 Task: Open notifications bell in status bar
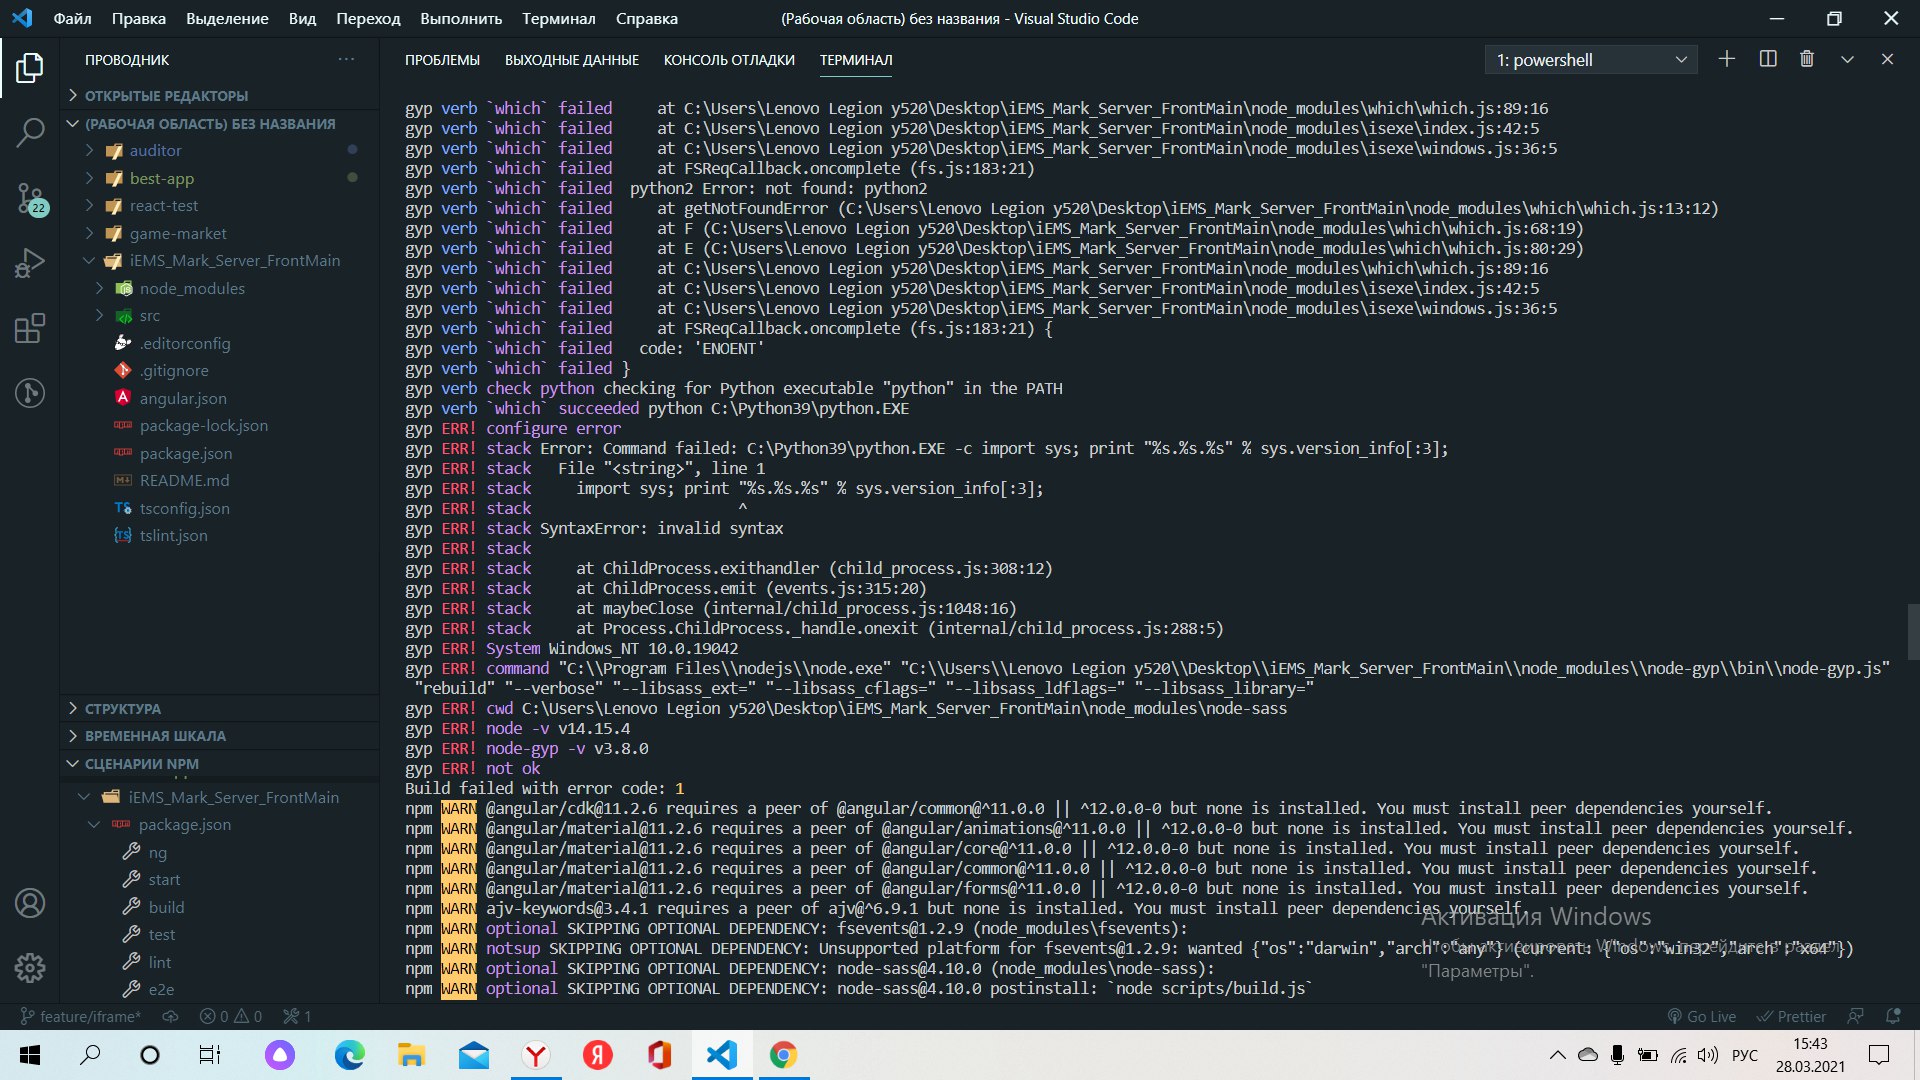(1893, 1016)
